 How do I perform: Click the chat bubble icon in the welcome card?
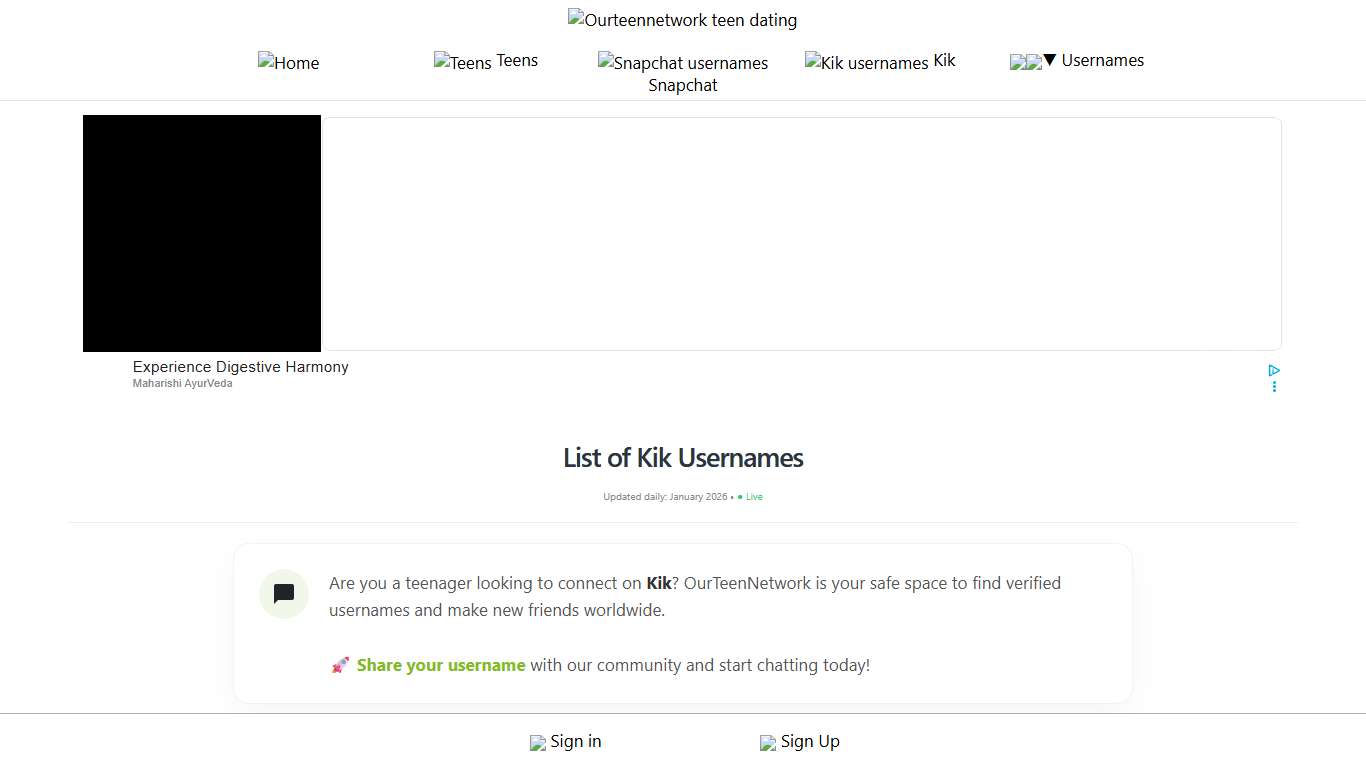283,593
